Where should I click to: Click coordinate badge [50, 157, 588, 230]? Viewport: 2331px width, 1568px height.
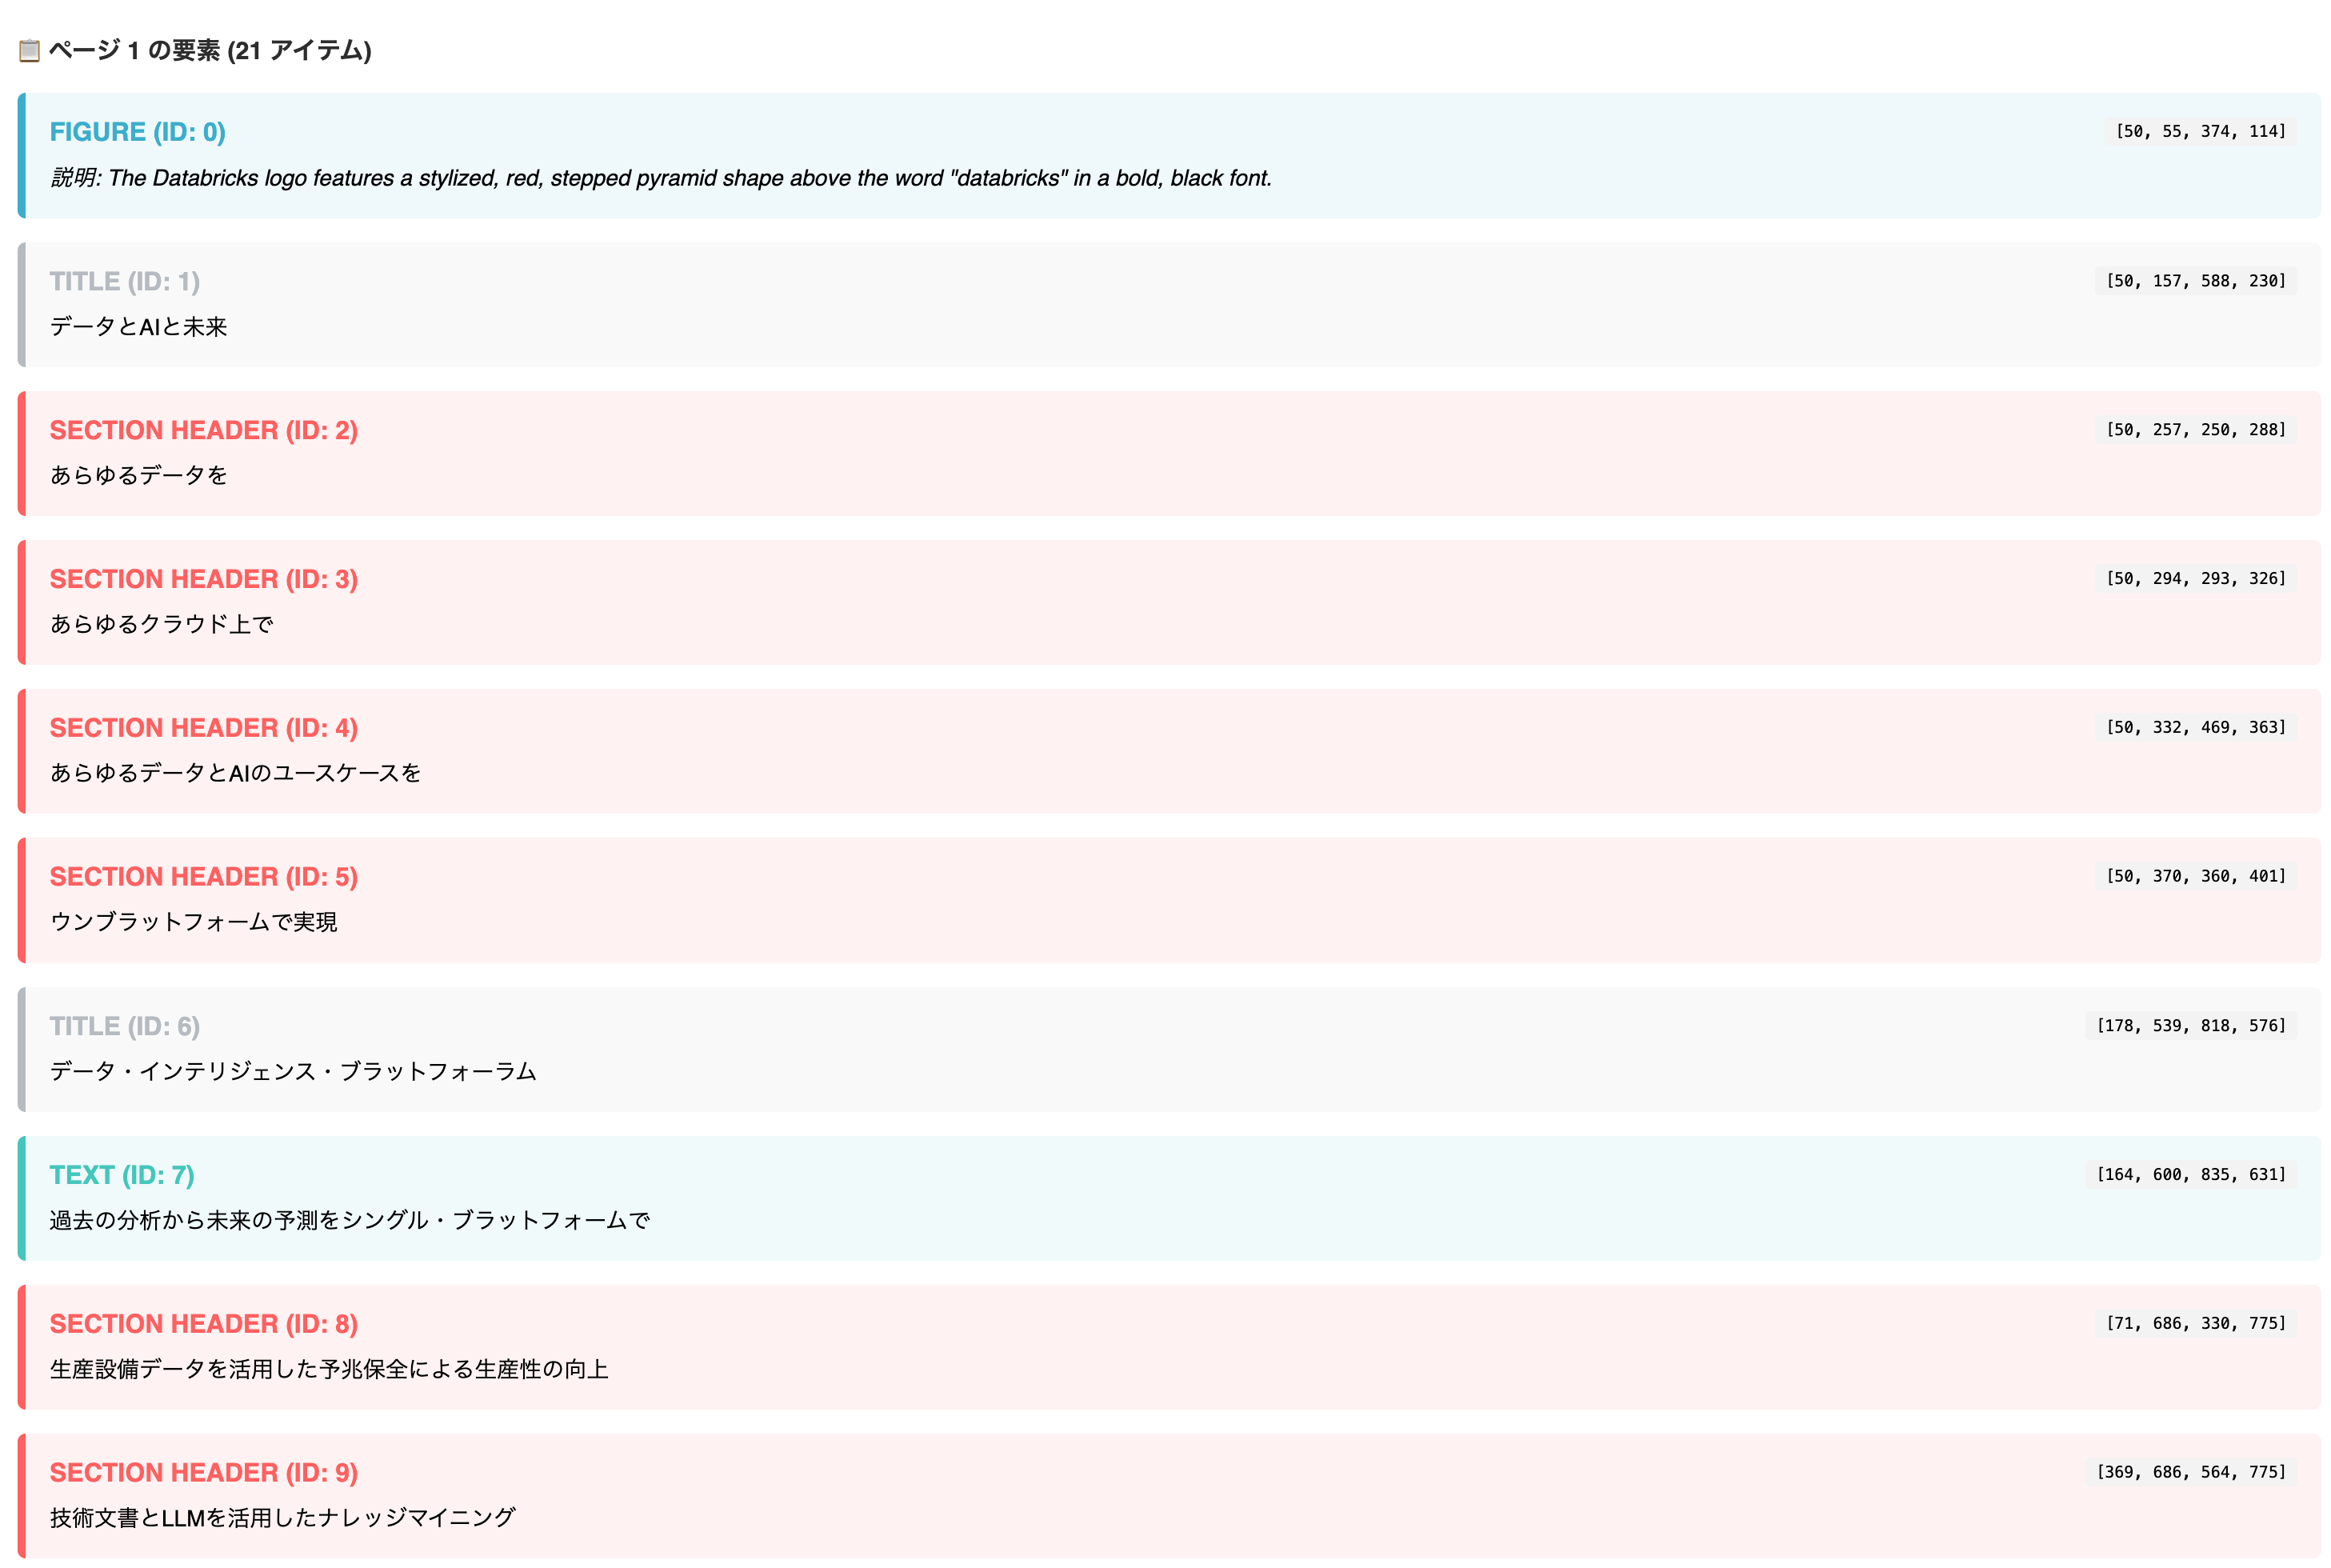pyautogui.click(x=2195, y=281)
